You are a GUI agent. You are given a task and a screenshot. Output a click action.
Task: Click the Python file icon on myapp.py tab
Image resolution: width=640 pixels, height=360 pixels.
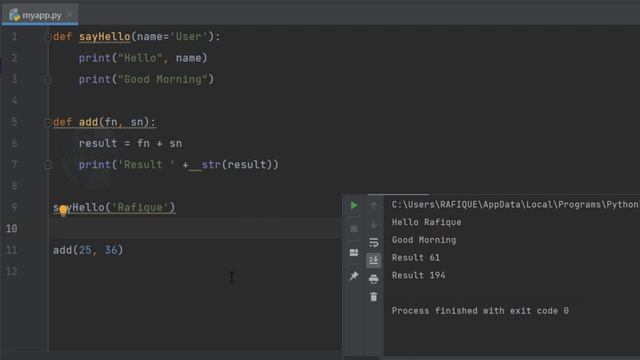pos(15,15)
